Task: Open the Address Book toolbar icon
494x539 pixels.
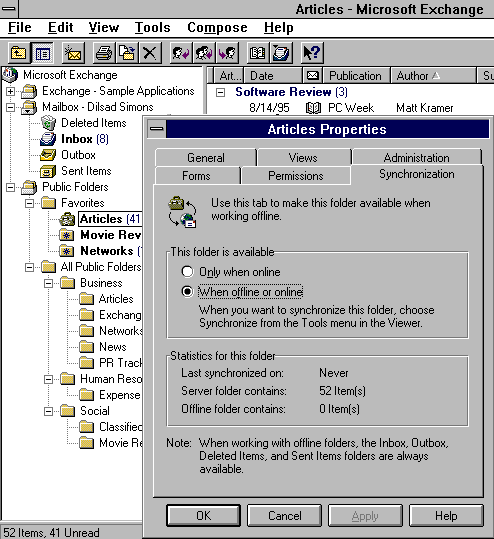Action: [x=258, y=53]
